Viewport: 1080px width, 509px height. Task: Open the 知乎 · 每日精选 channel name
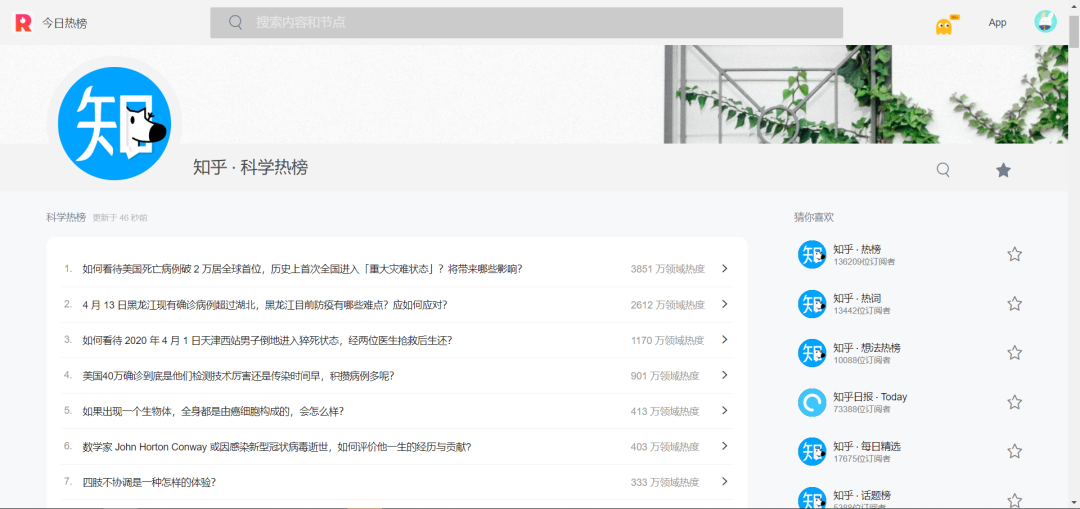(x=866, y=446)
